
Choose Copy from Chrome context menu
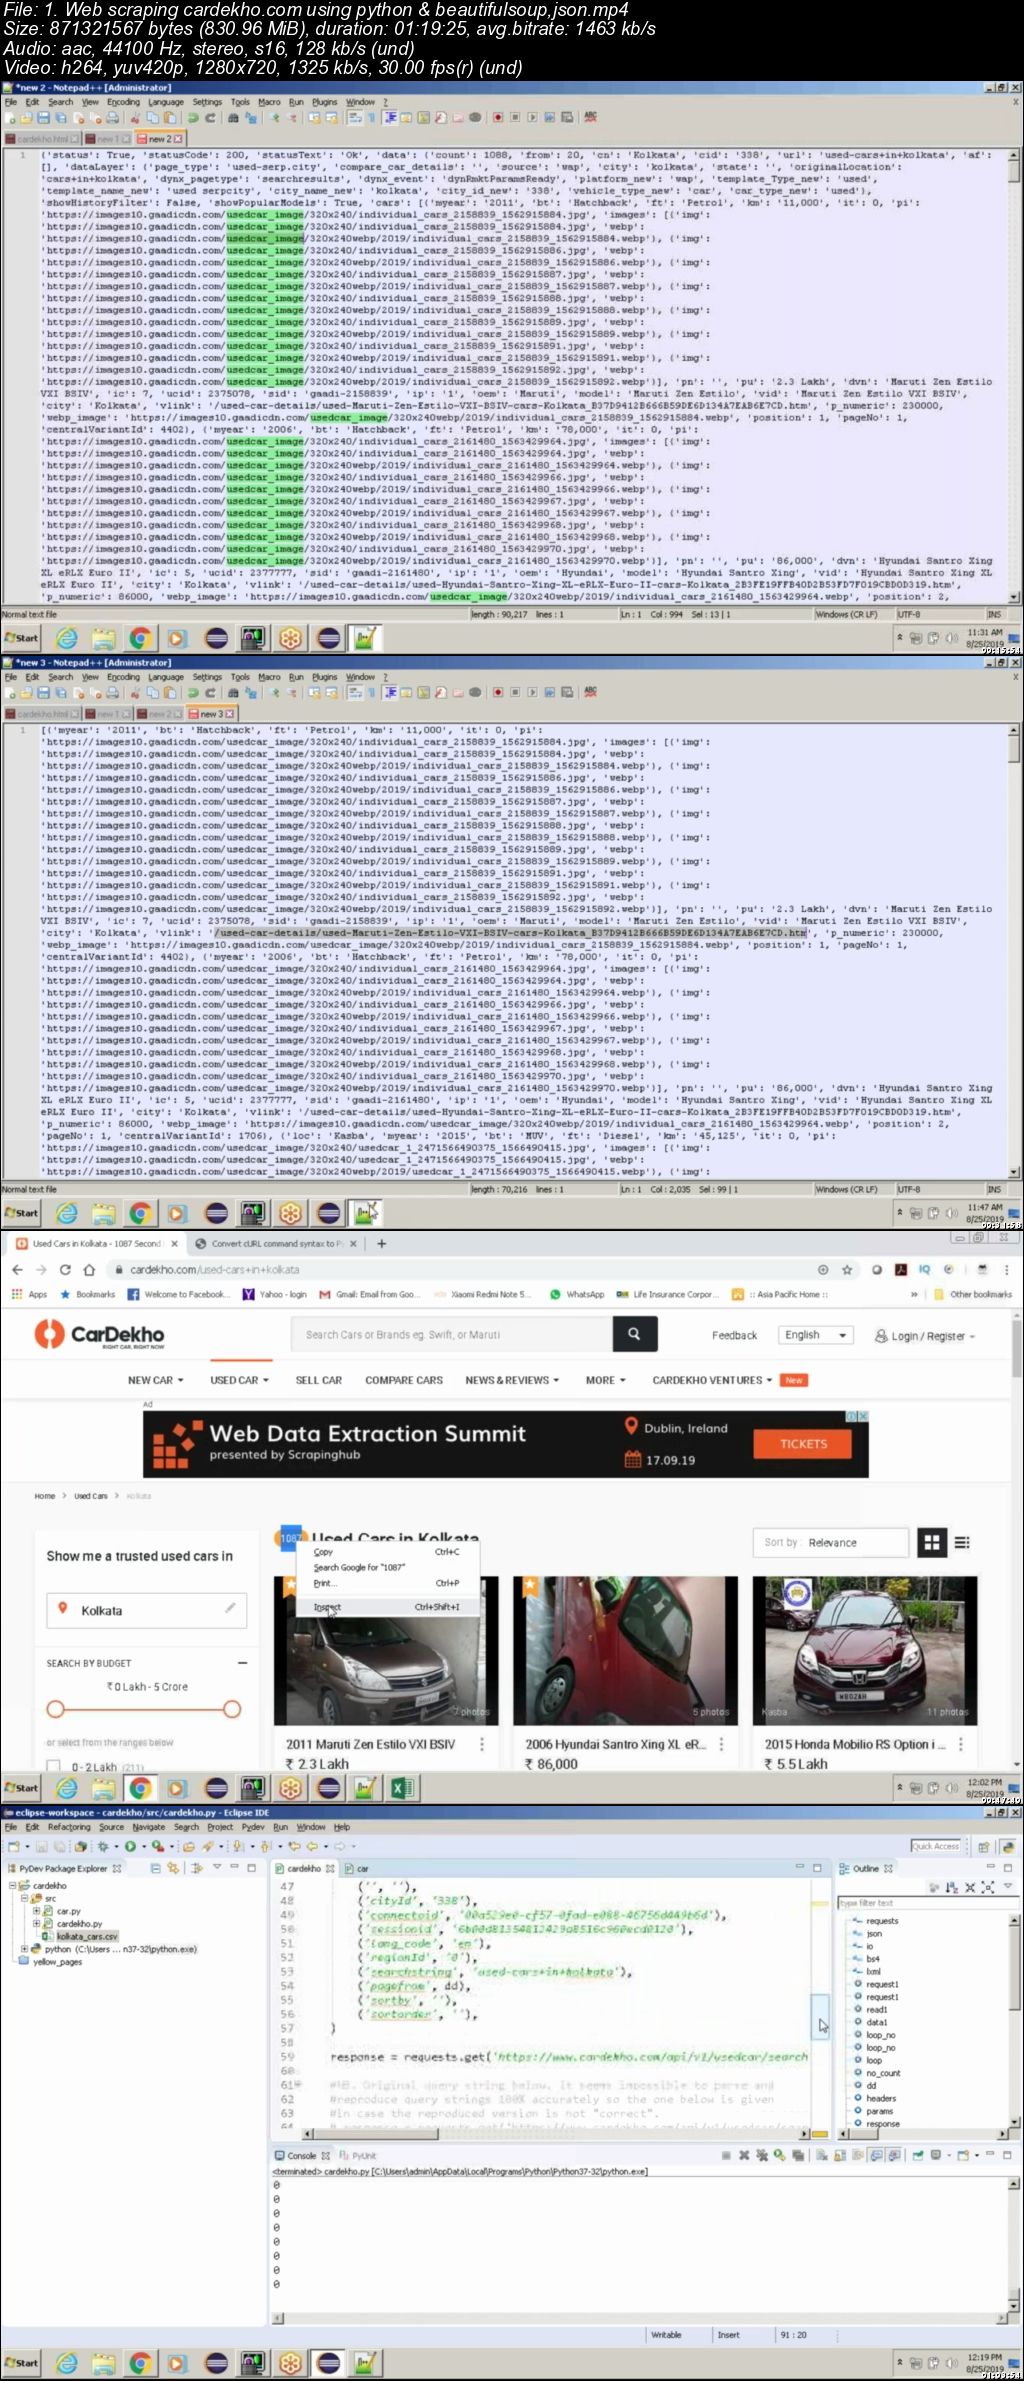[386, 1552]
